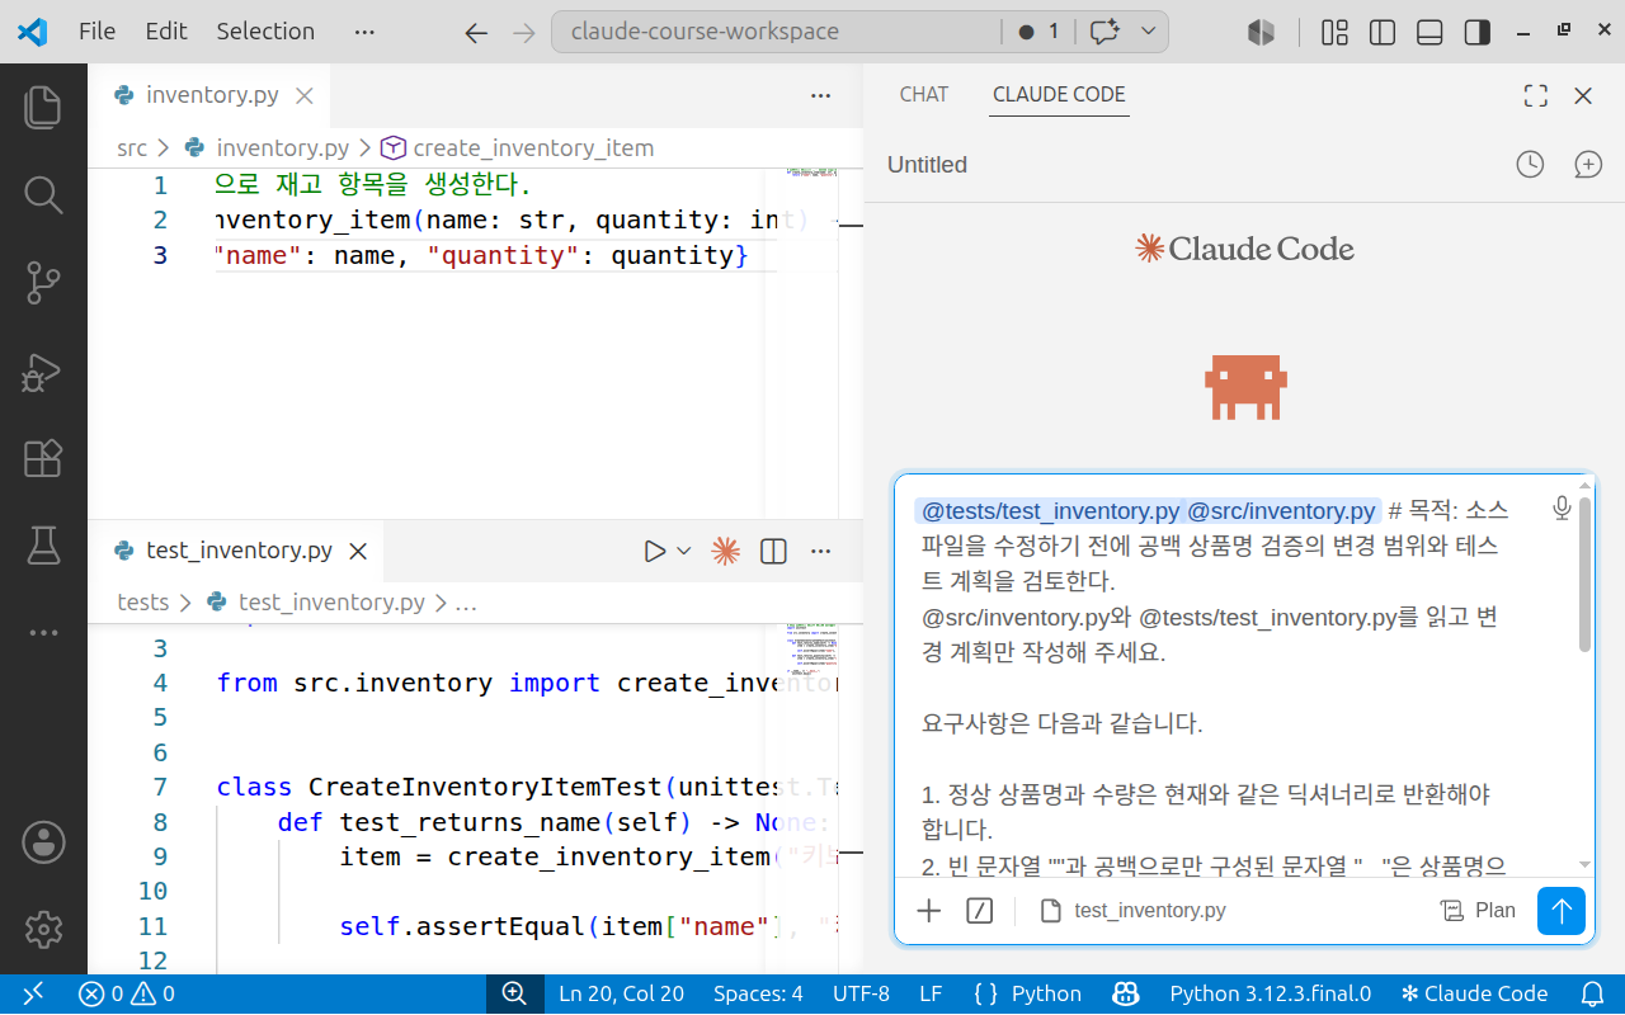Start a new Claude Code conversation
1625x1015 pixels.
click(x=1588, y=164)
